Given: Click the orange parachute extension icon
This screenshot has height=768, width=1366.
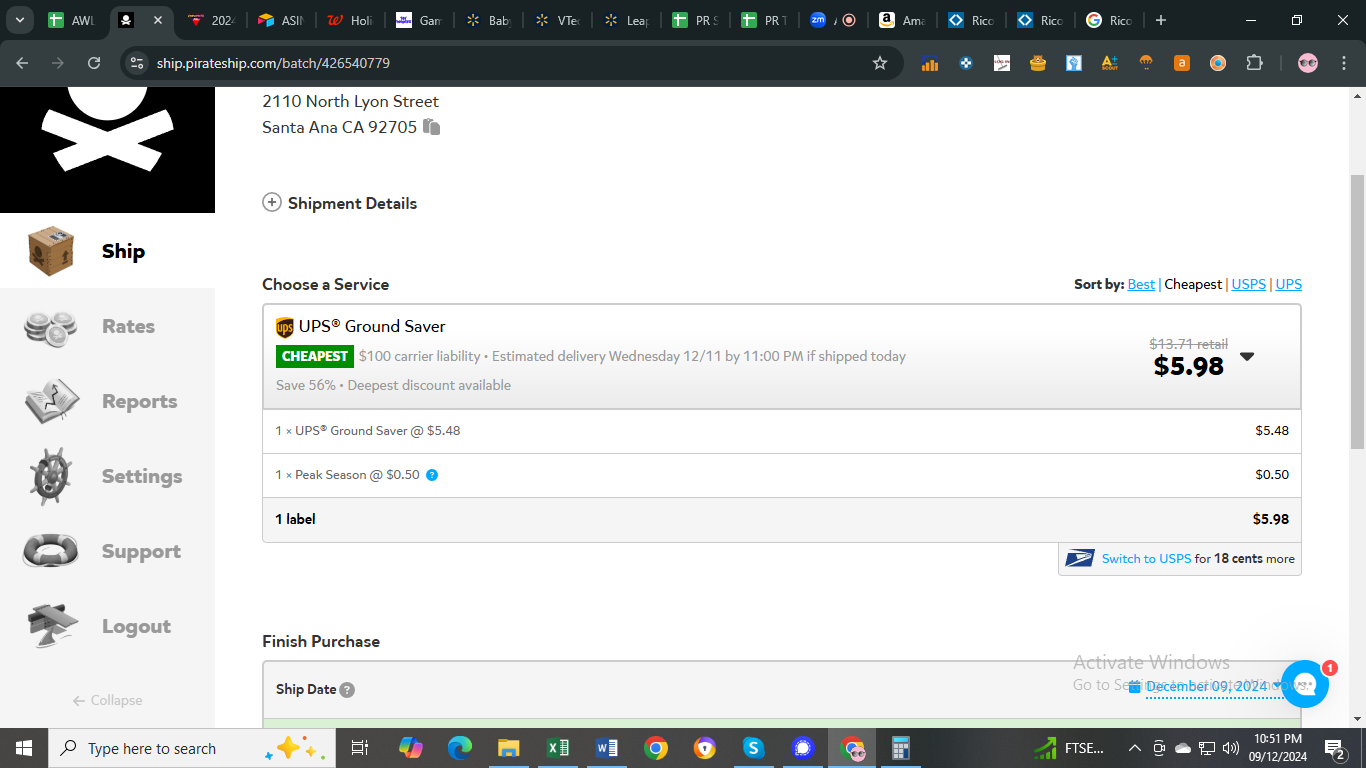Looking at the screenshot, I should pyautogui.click(x=1146, y=63).
